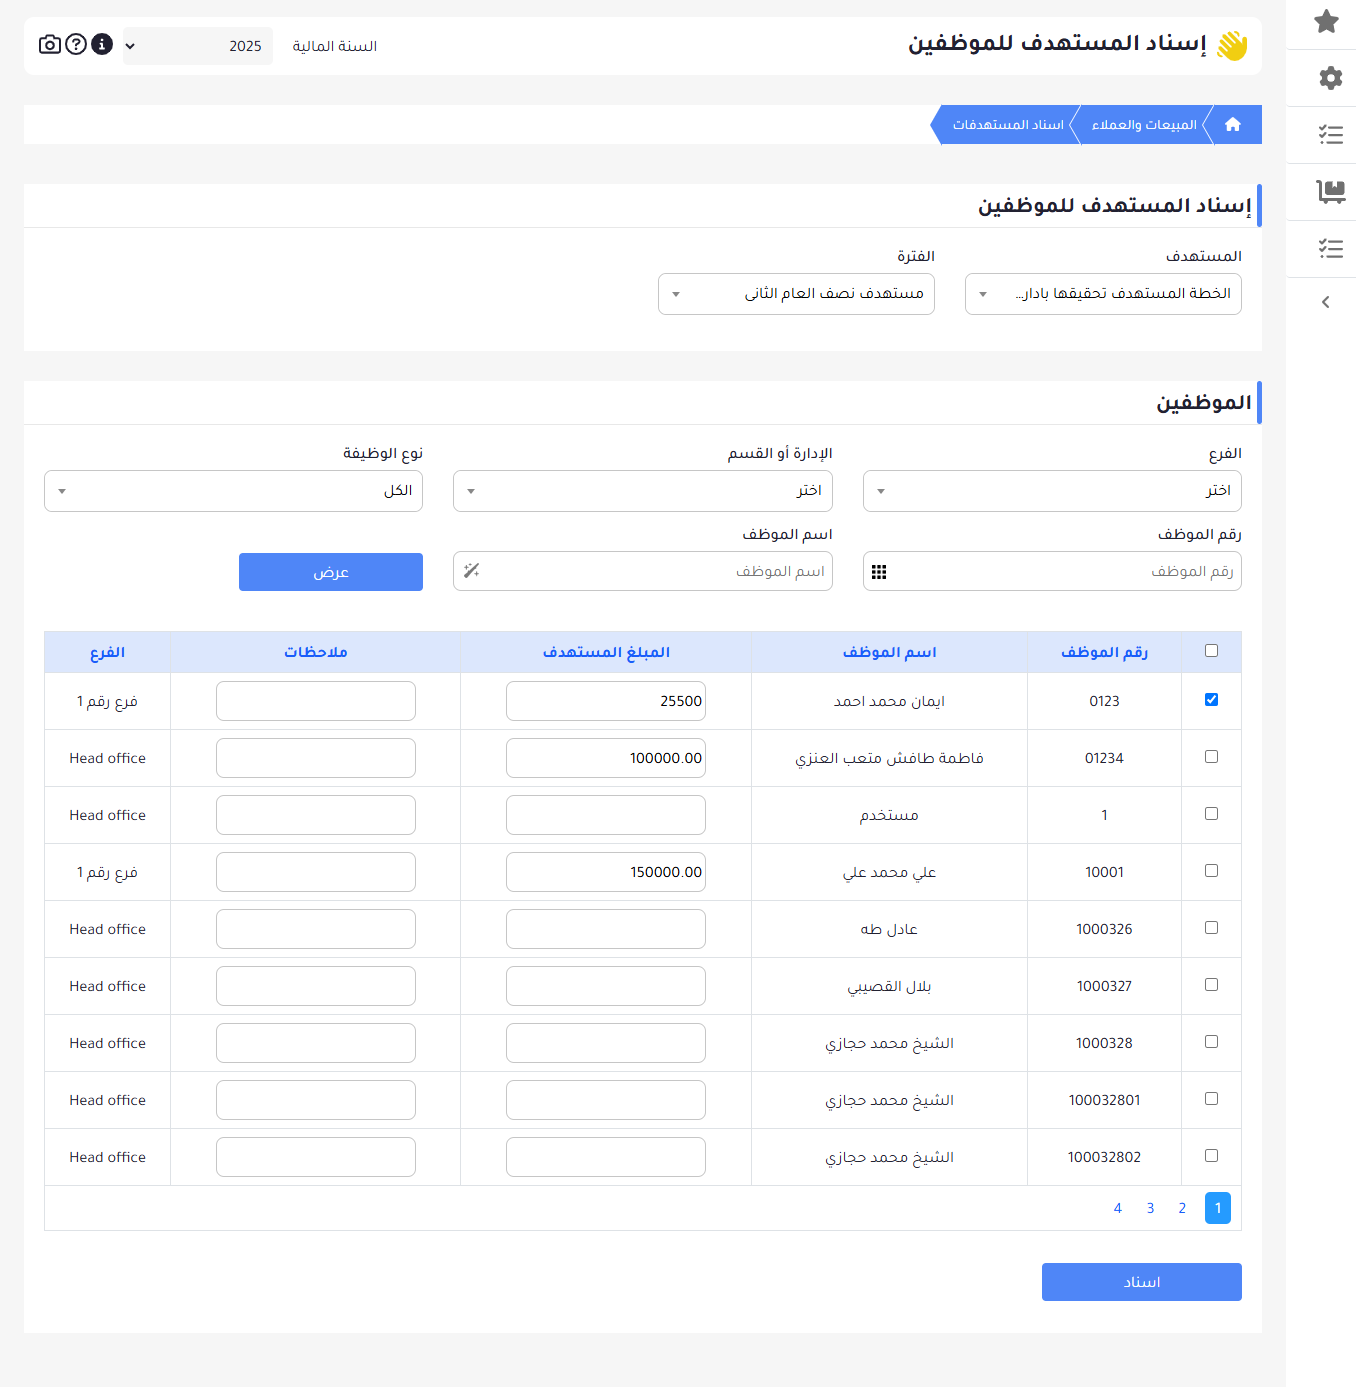Screen dimensions: 1356x1387
Task: Click notes field for employee 0123
Action: tap(316, 701)
